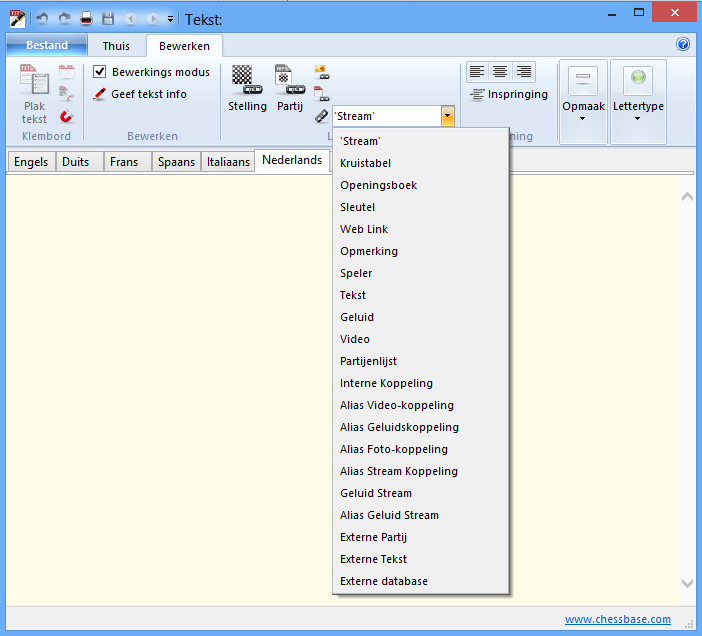This screenshot has width=702, height=636.
Task: Select the Nederlands language tab
Action: pos(292,160)
